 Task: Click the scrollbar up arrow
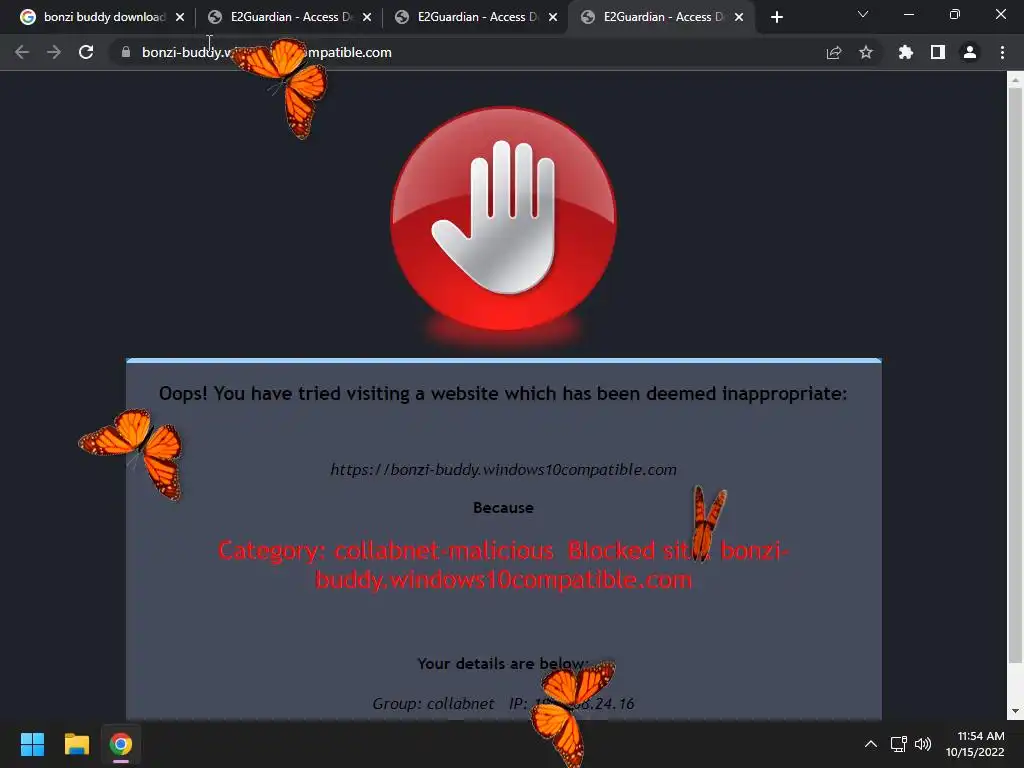[1015, 80]
